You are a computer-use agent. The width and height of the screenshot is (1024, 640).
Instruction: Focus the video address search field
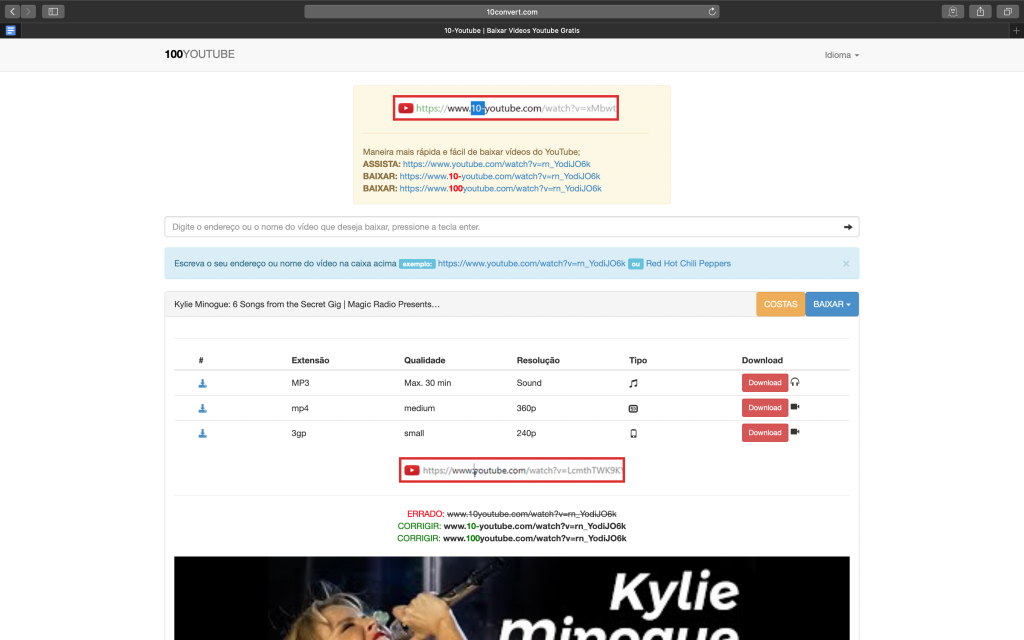[512, 227]
